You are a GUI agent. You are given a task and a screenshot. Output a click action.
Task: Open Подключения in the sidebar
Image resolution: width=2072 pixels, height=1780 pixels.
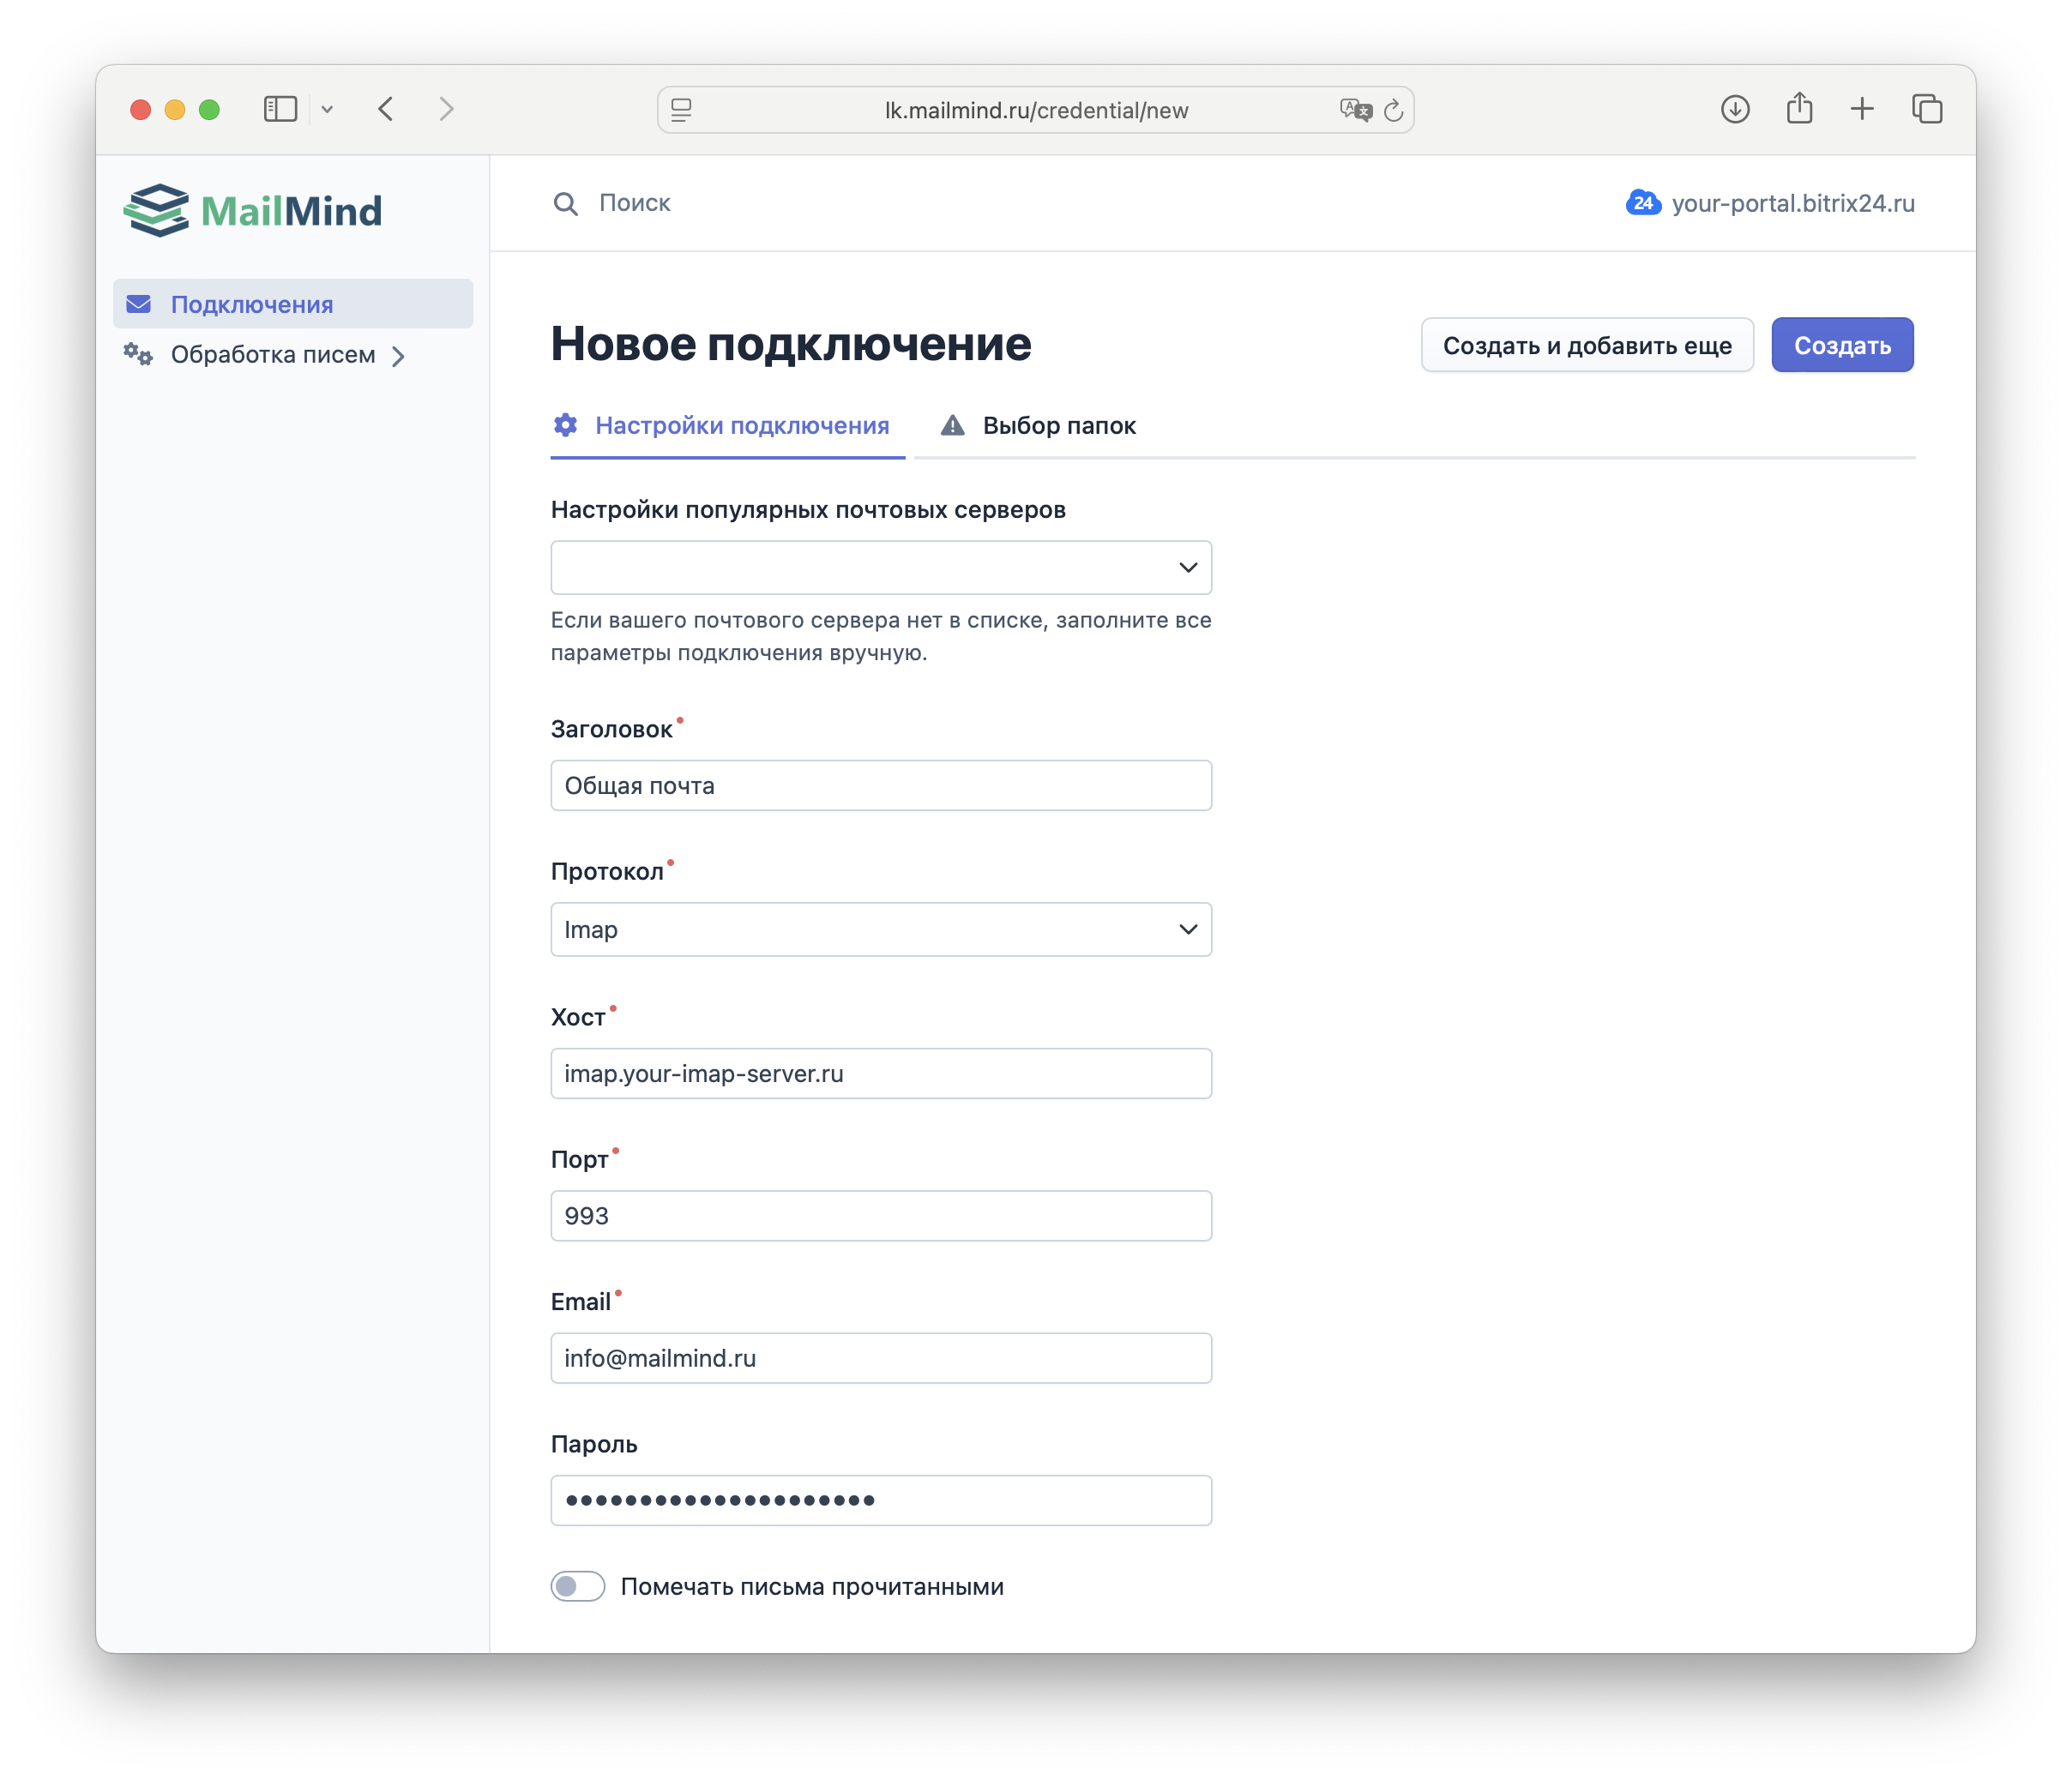click(x=252, y=304)
